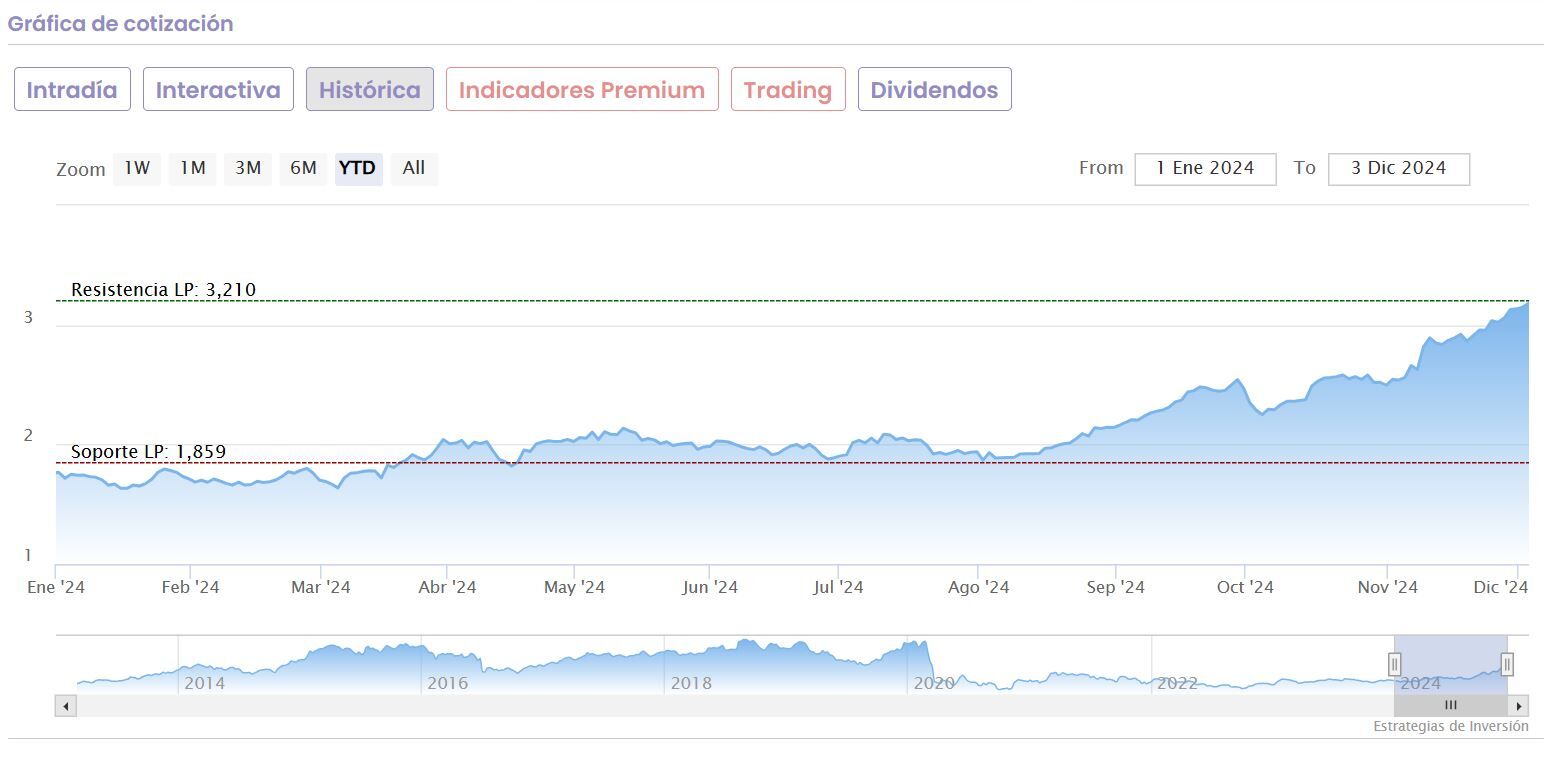Screen dimensions: 1556x768
Task: Click the right range handle of navigator
Action: coord(1507,664)
